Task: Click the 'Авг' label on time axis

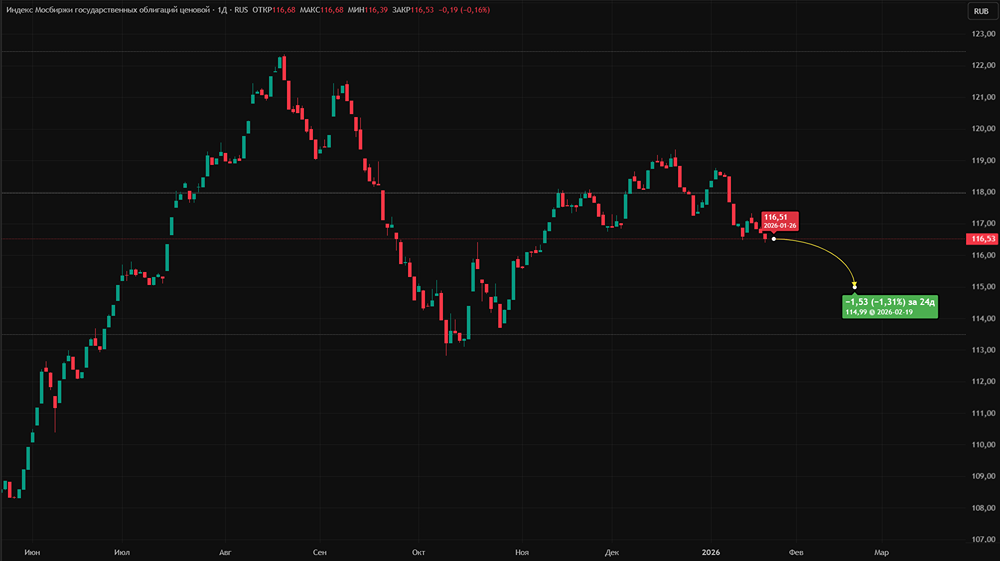Action: (225, 552)
